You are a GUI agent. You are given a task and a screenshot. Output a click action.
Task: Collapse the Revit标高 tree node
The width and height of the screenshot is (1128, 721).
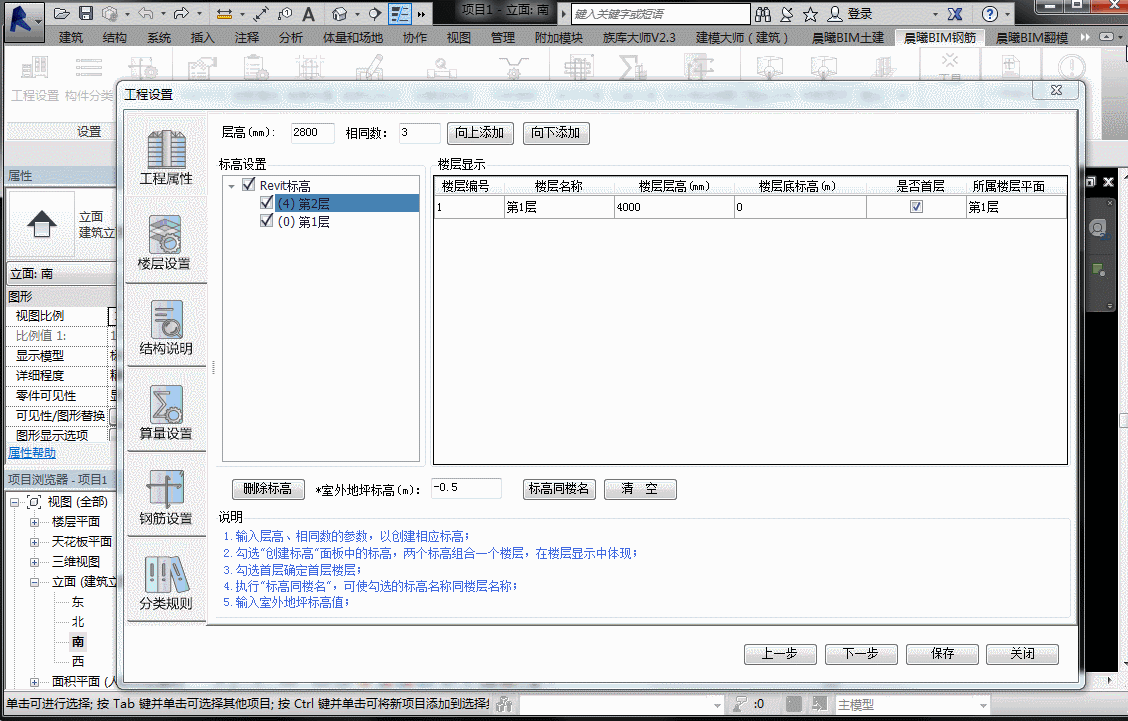(232, 186)
